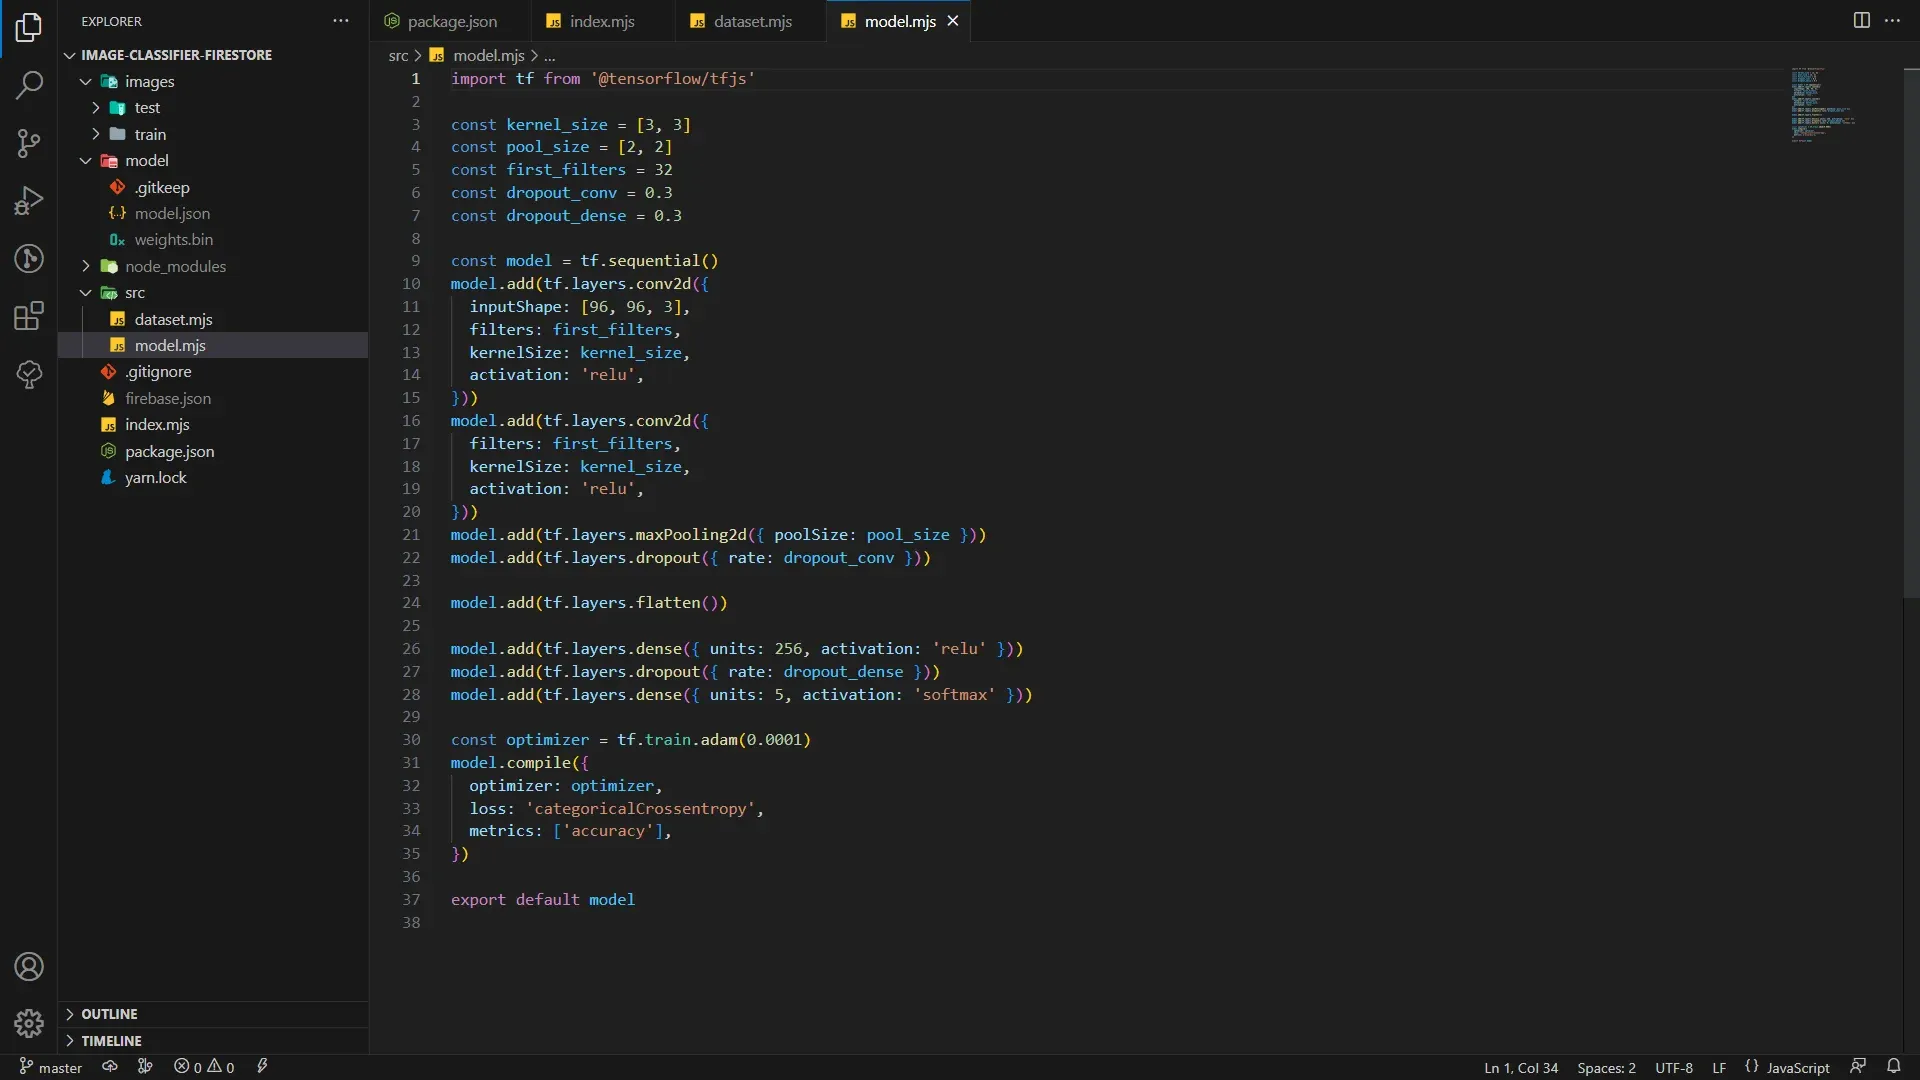Click the master branch button
The height and width of the screenshot is (1080, 1920).
click(x=51, y=1067)
